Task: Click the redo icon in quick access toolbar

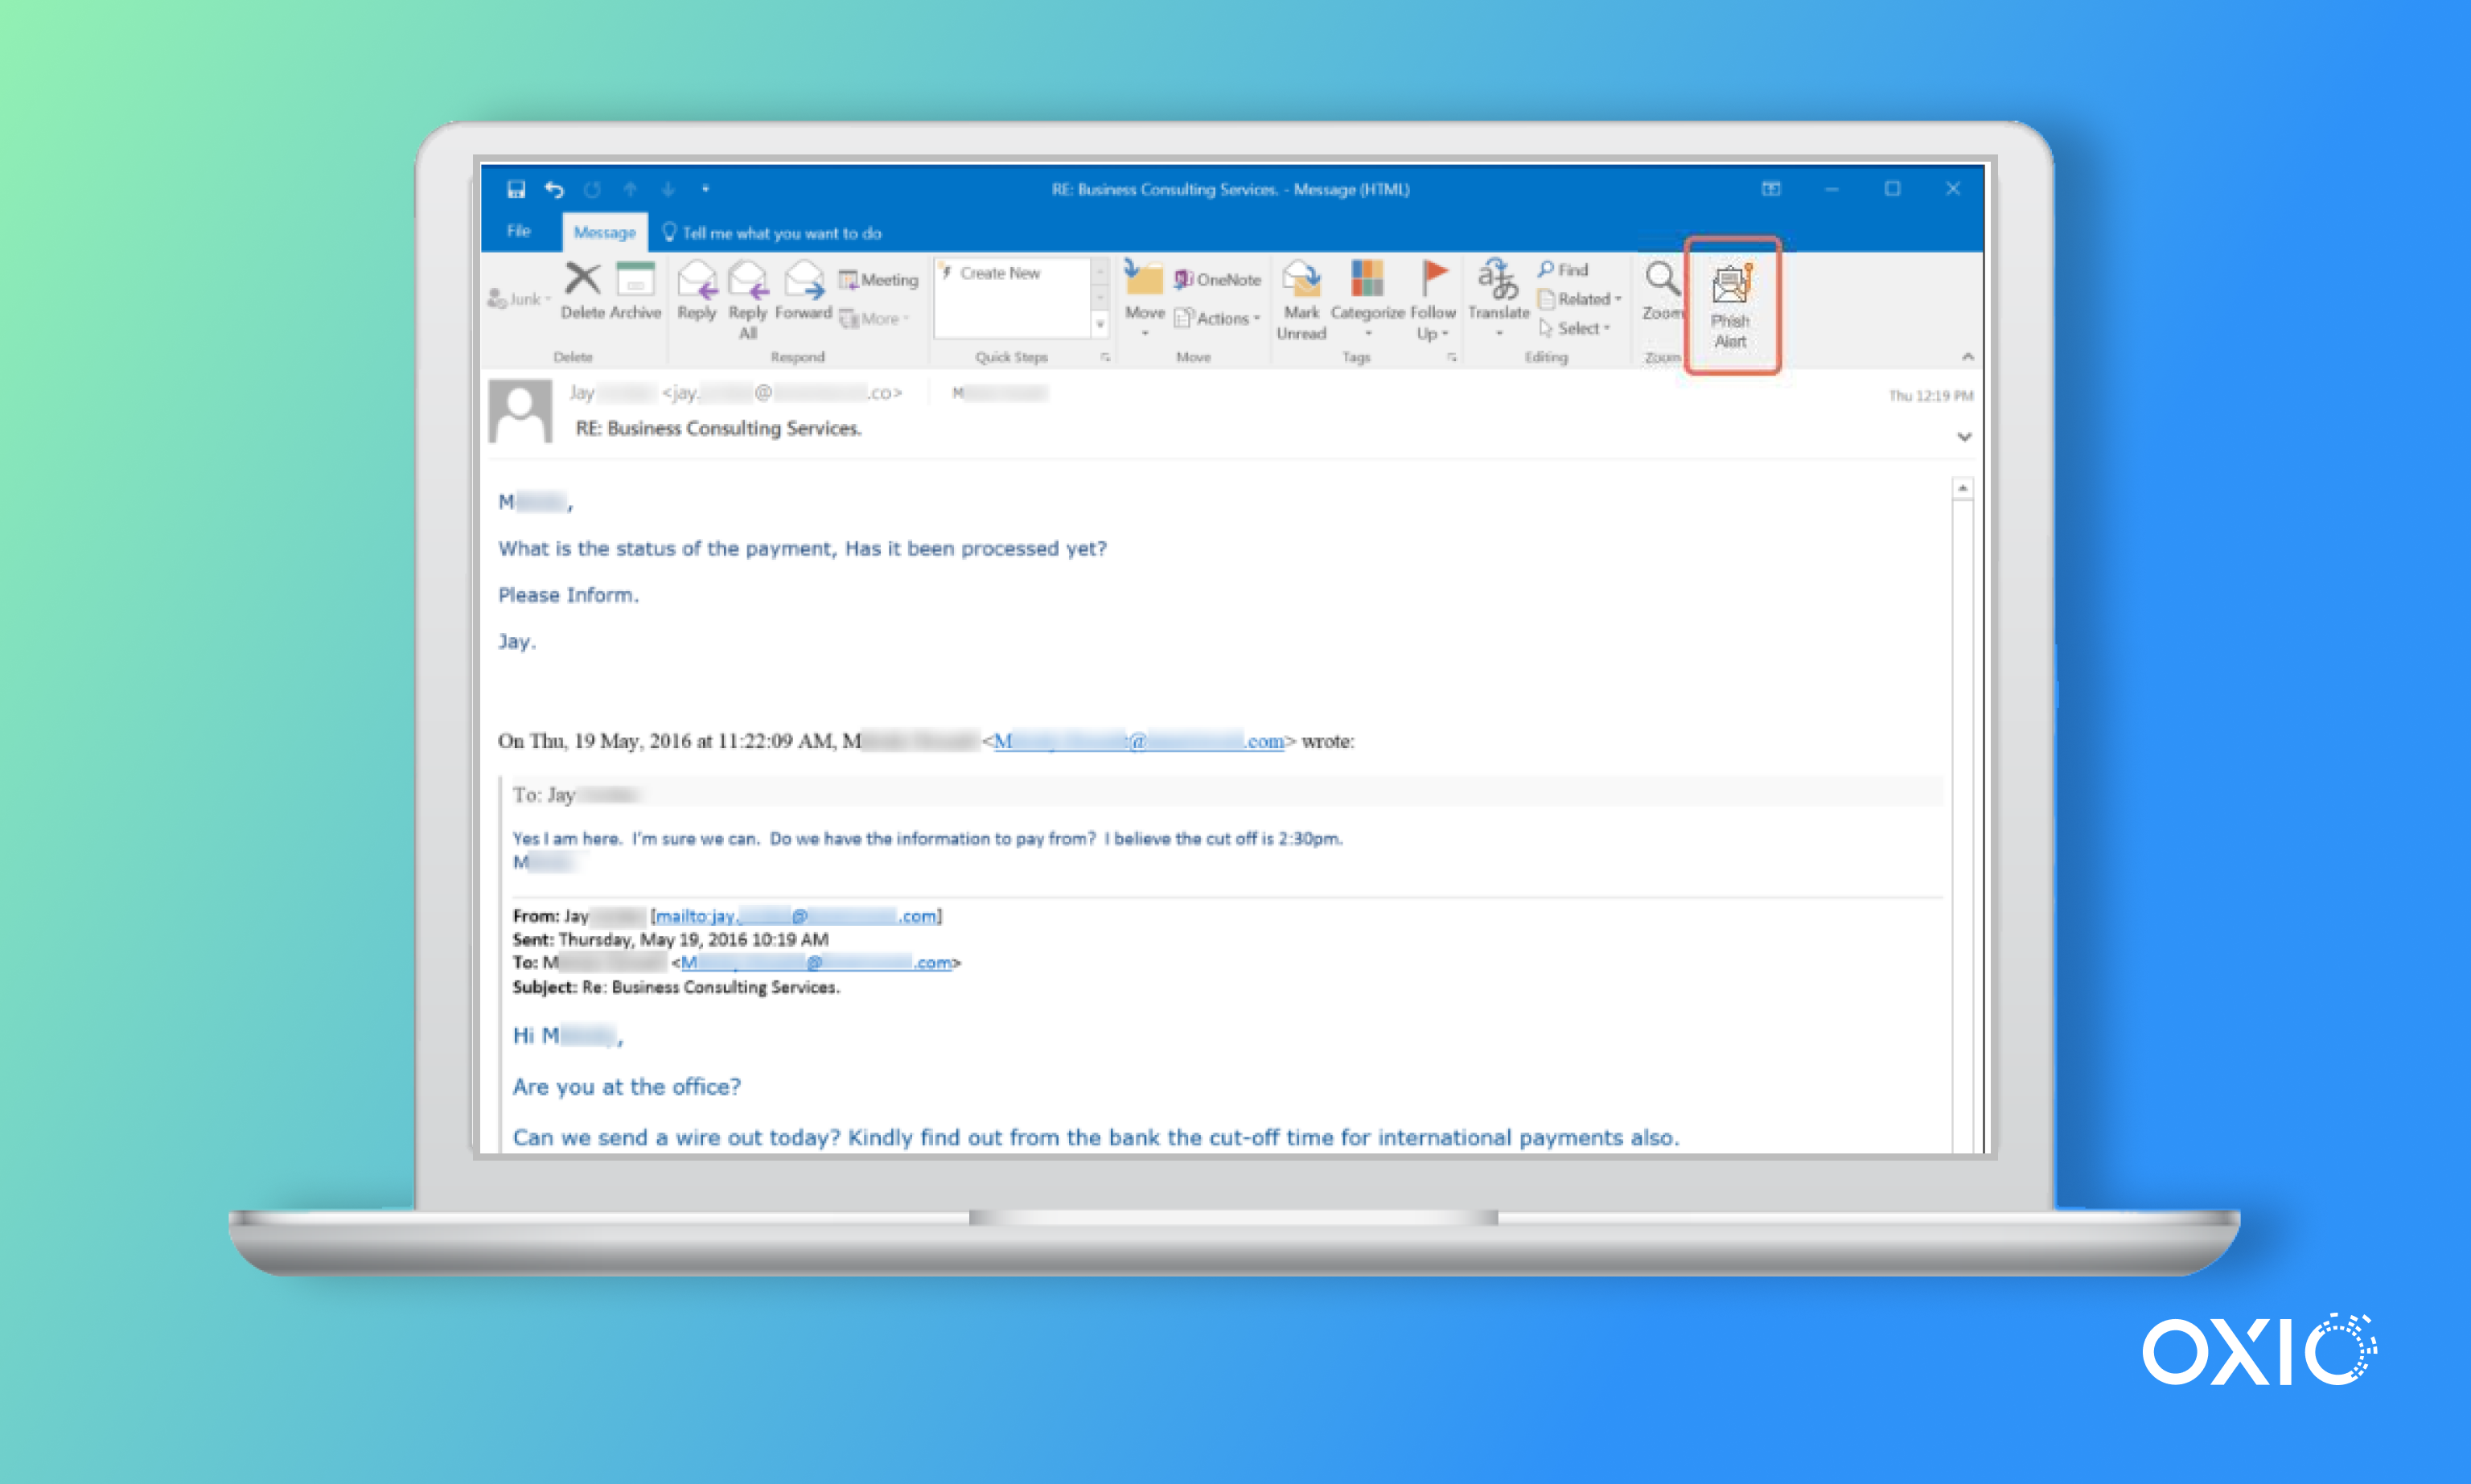Action: coord(592,189)
